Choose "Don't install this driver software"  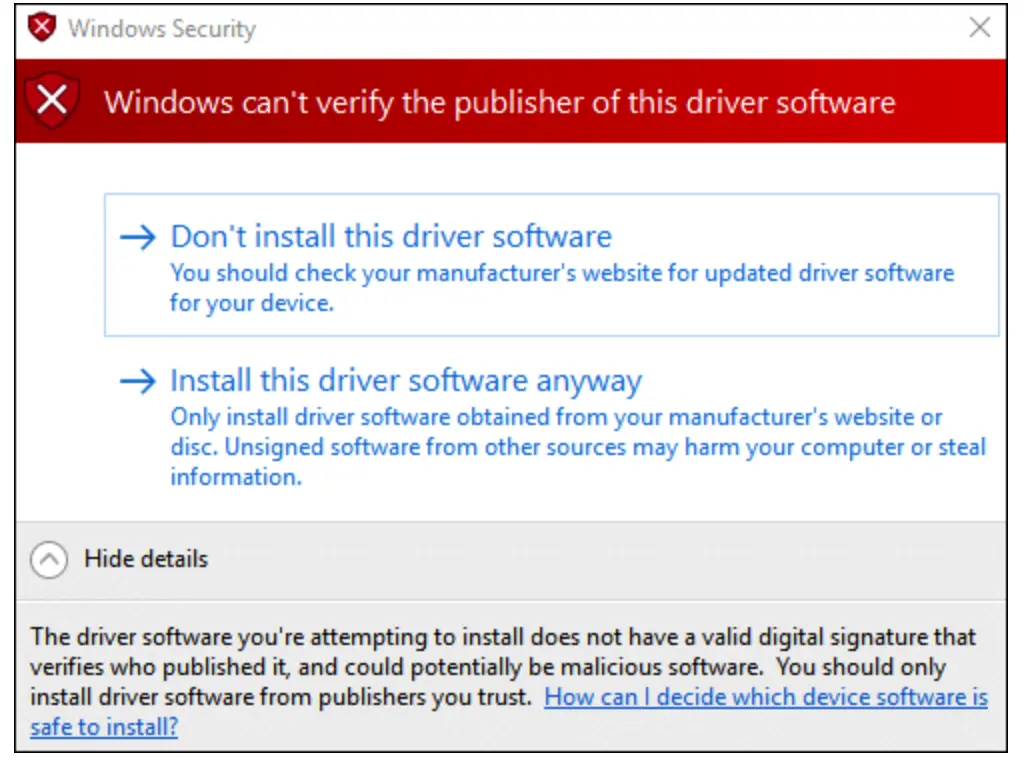click(x=551, y=264)
